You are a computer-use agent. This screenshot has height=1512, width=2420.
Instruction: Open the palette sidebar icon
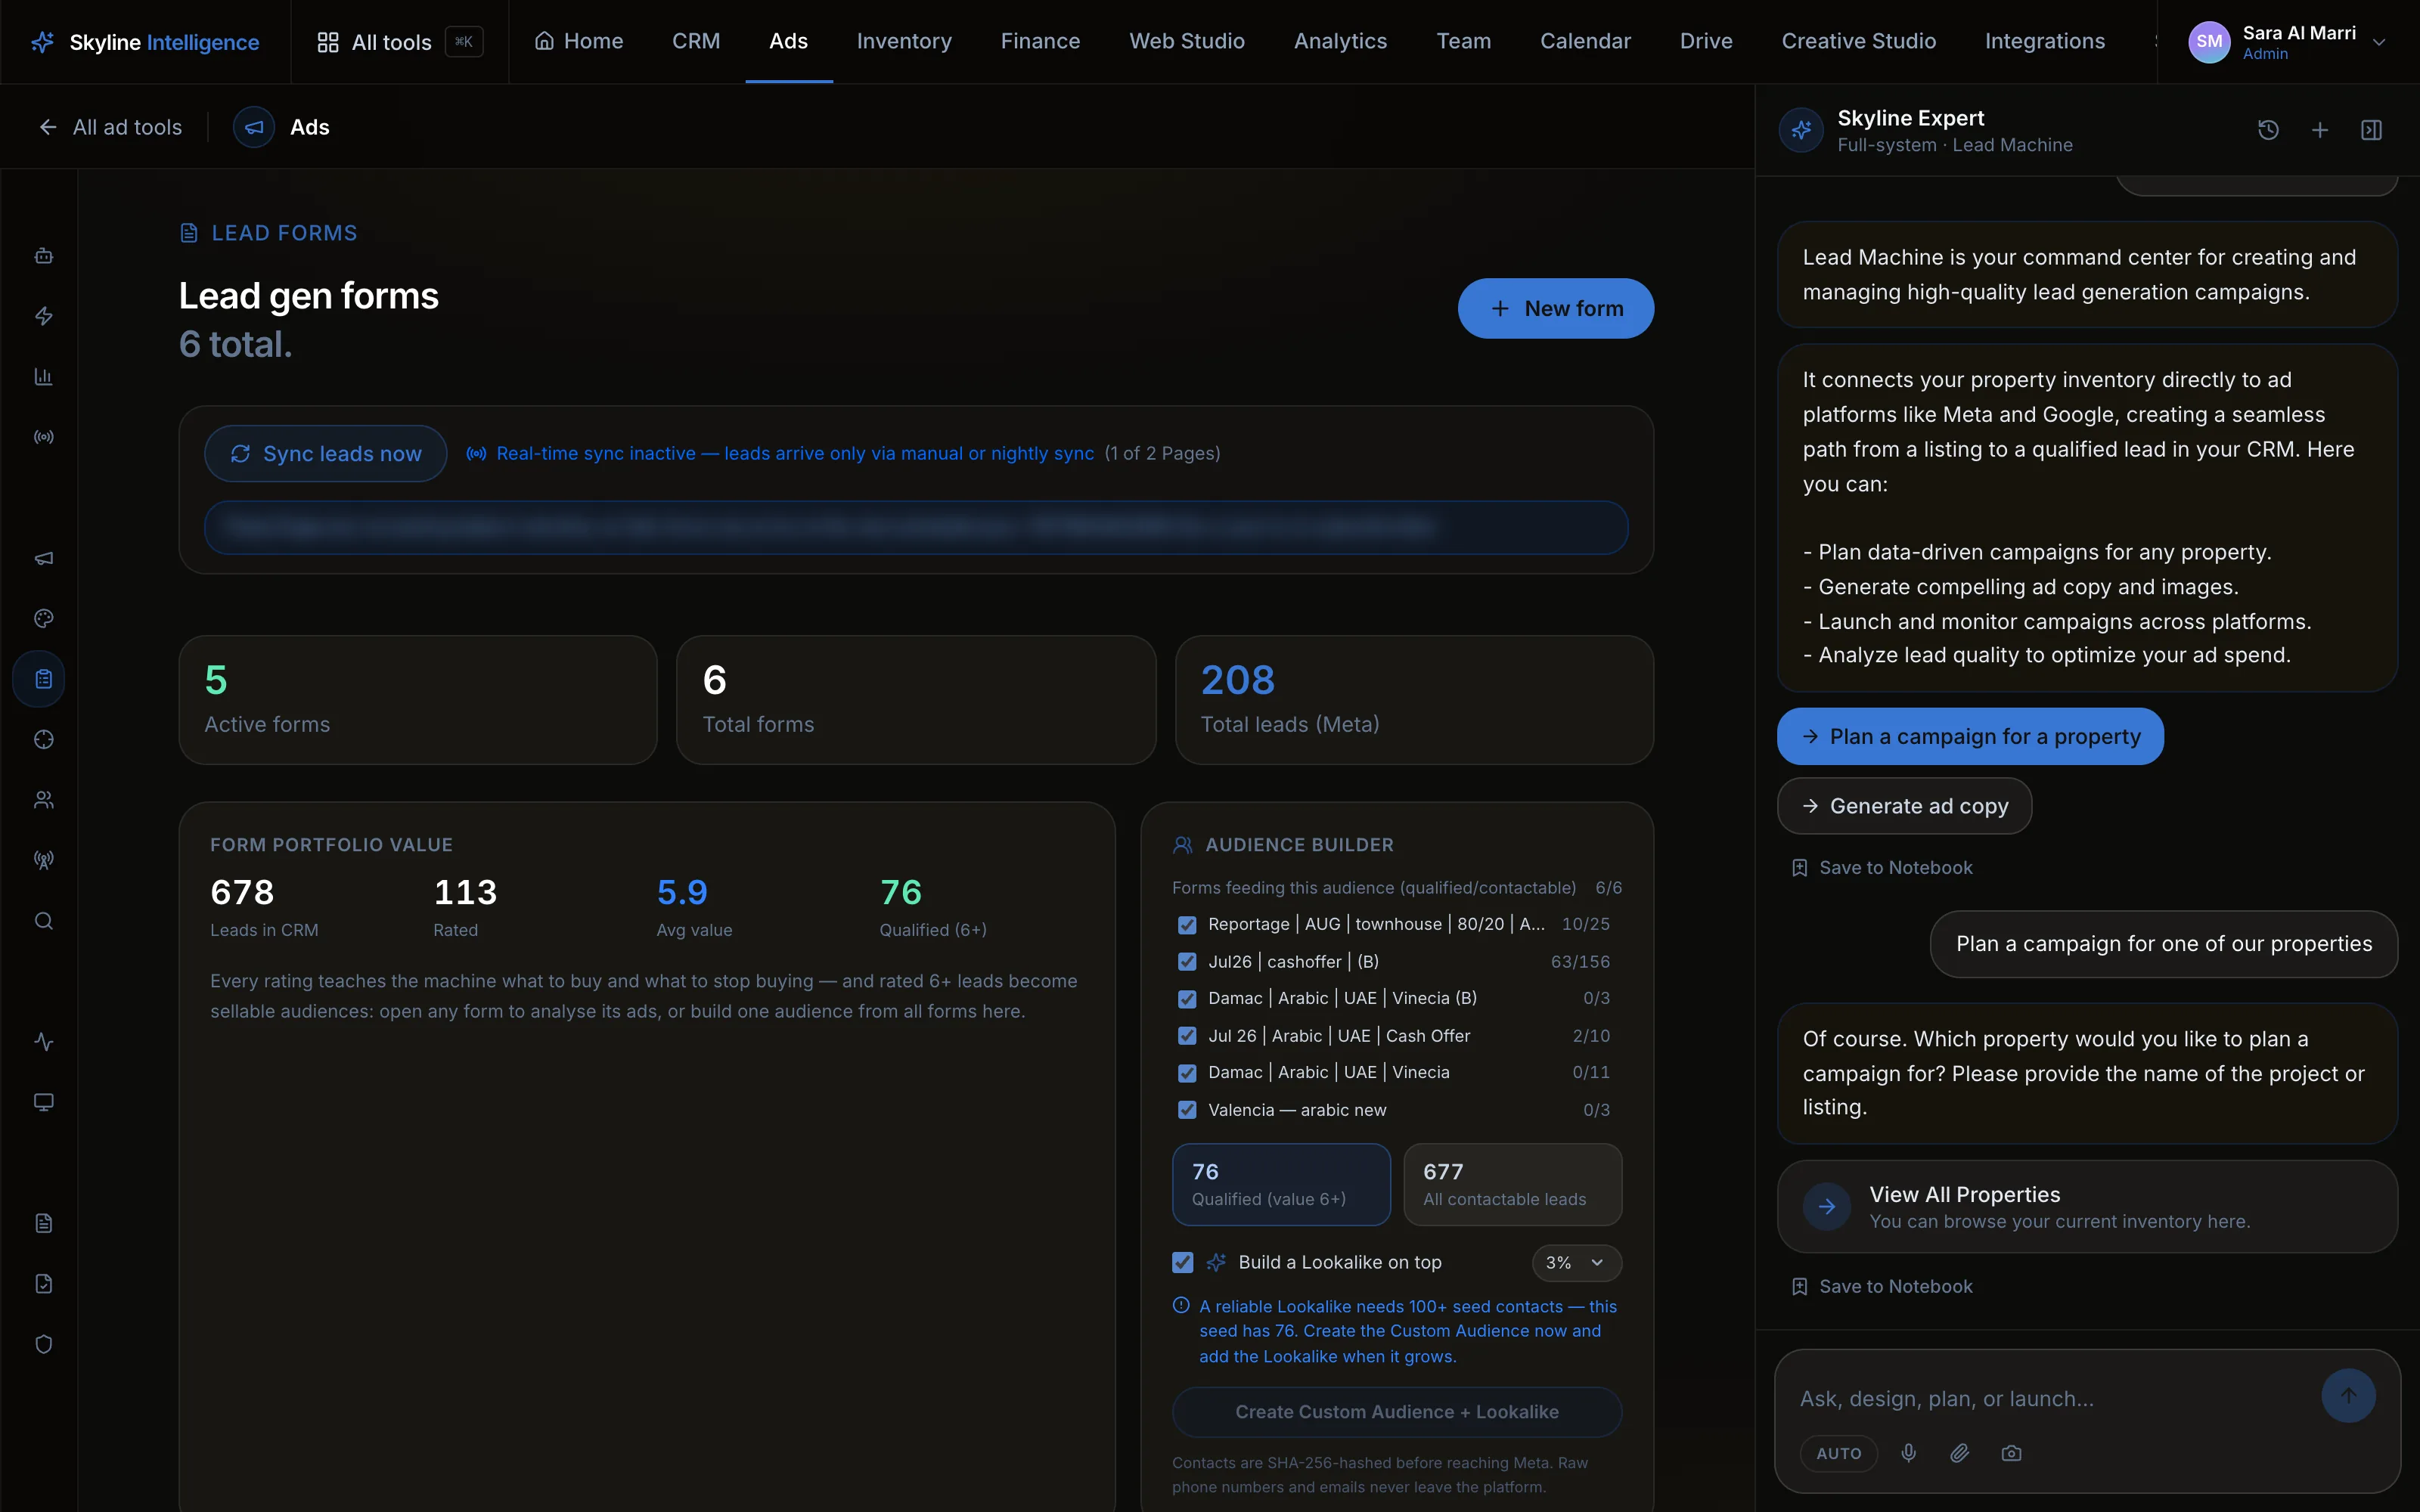(x=43, y=618)
